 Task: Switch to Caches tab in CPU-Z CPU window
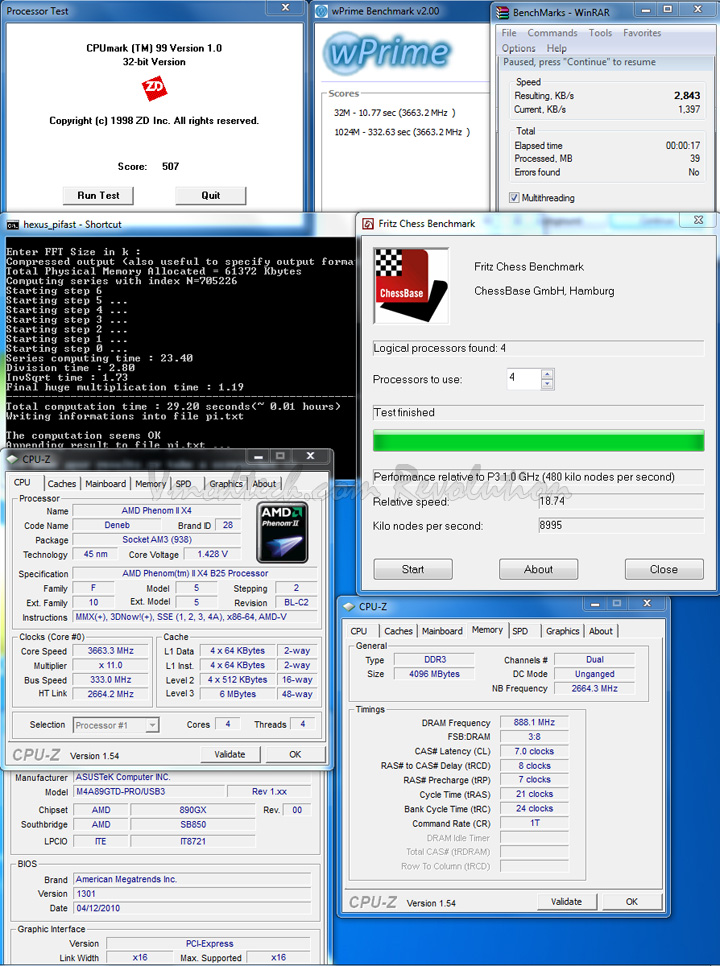tap(62, 484)
